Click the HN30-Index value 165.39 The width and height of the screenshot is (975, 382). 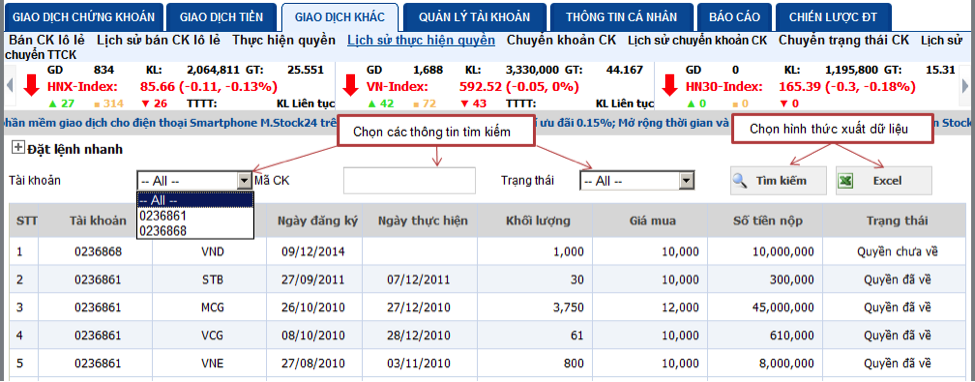pos(801,86)
